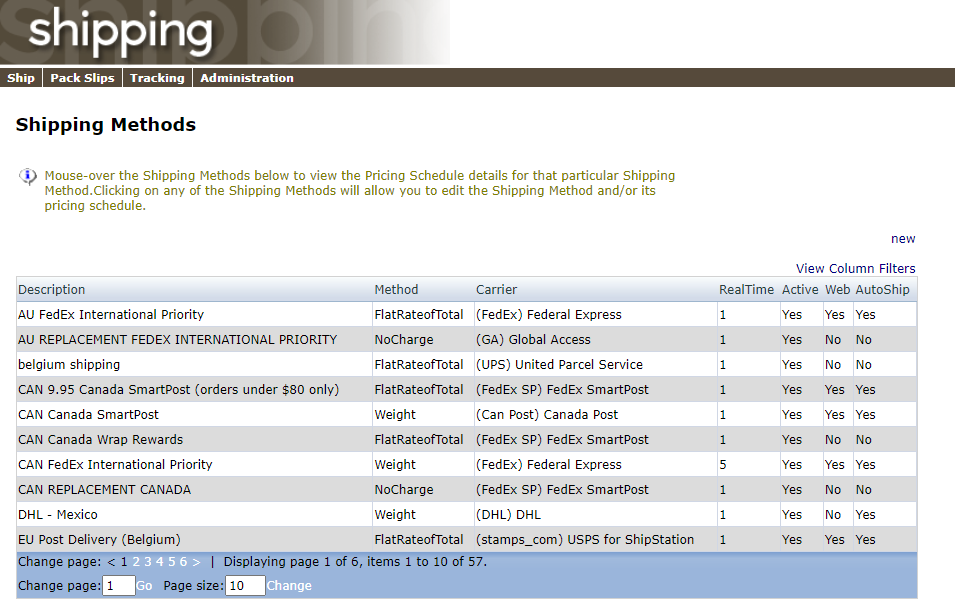This screenshot has height=616, width=955.
Task: Open the Tracking menu
Action: (157, 78)
